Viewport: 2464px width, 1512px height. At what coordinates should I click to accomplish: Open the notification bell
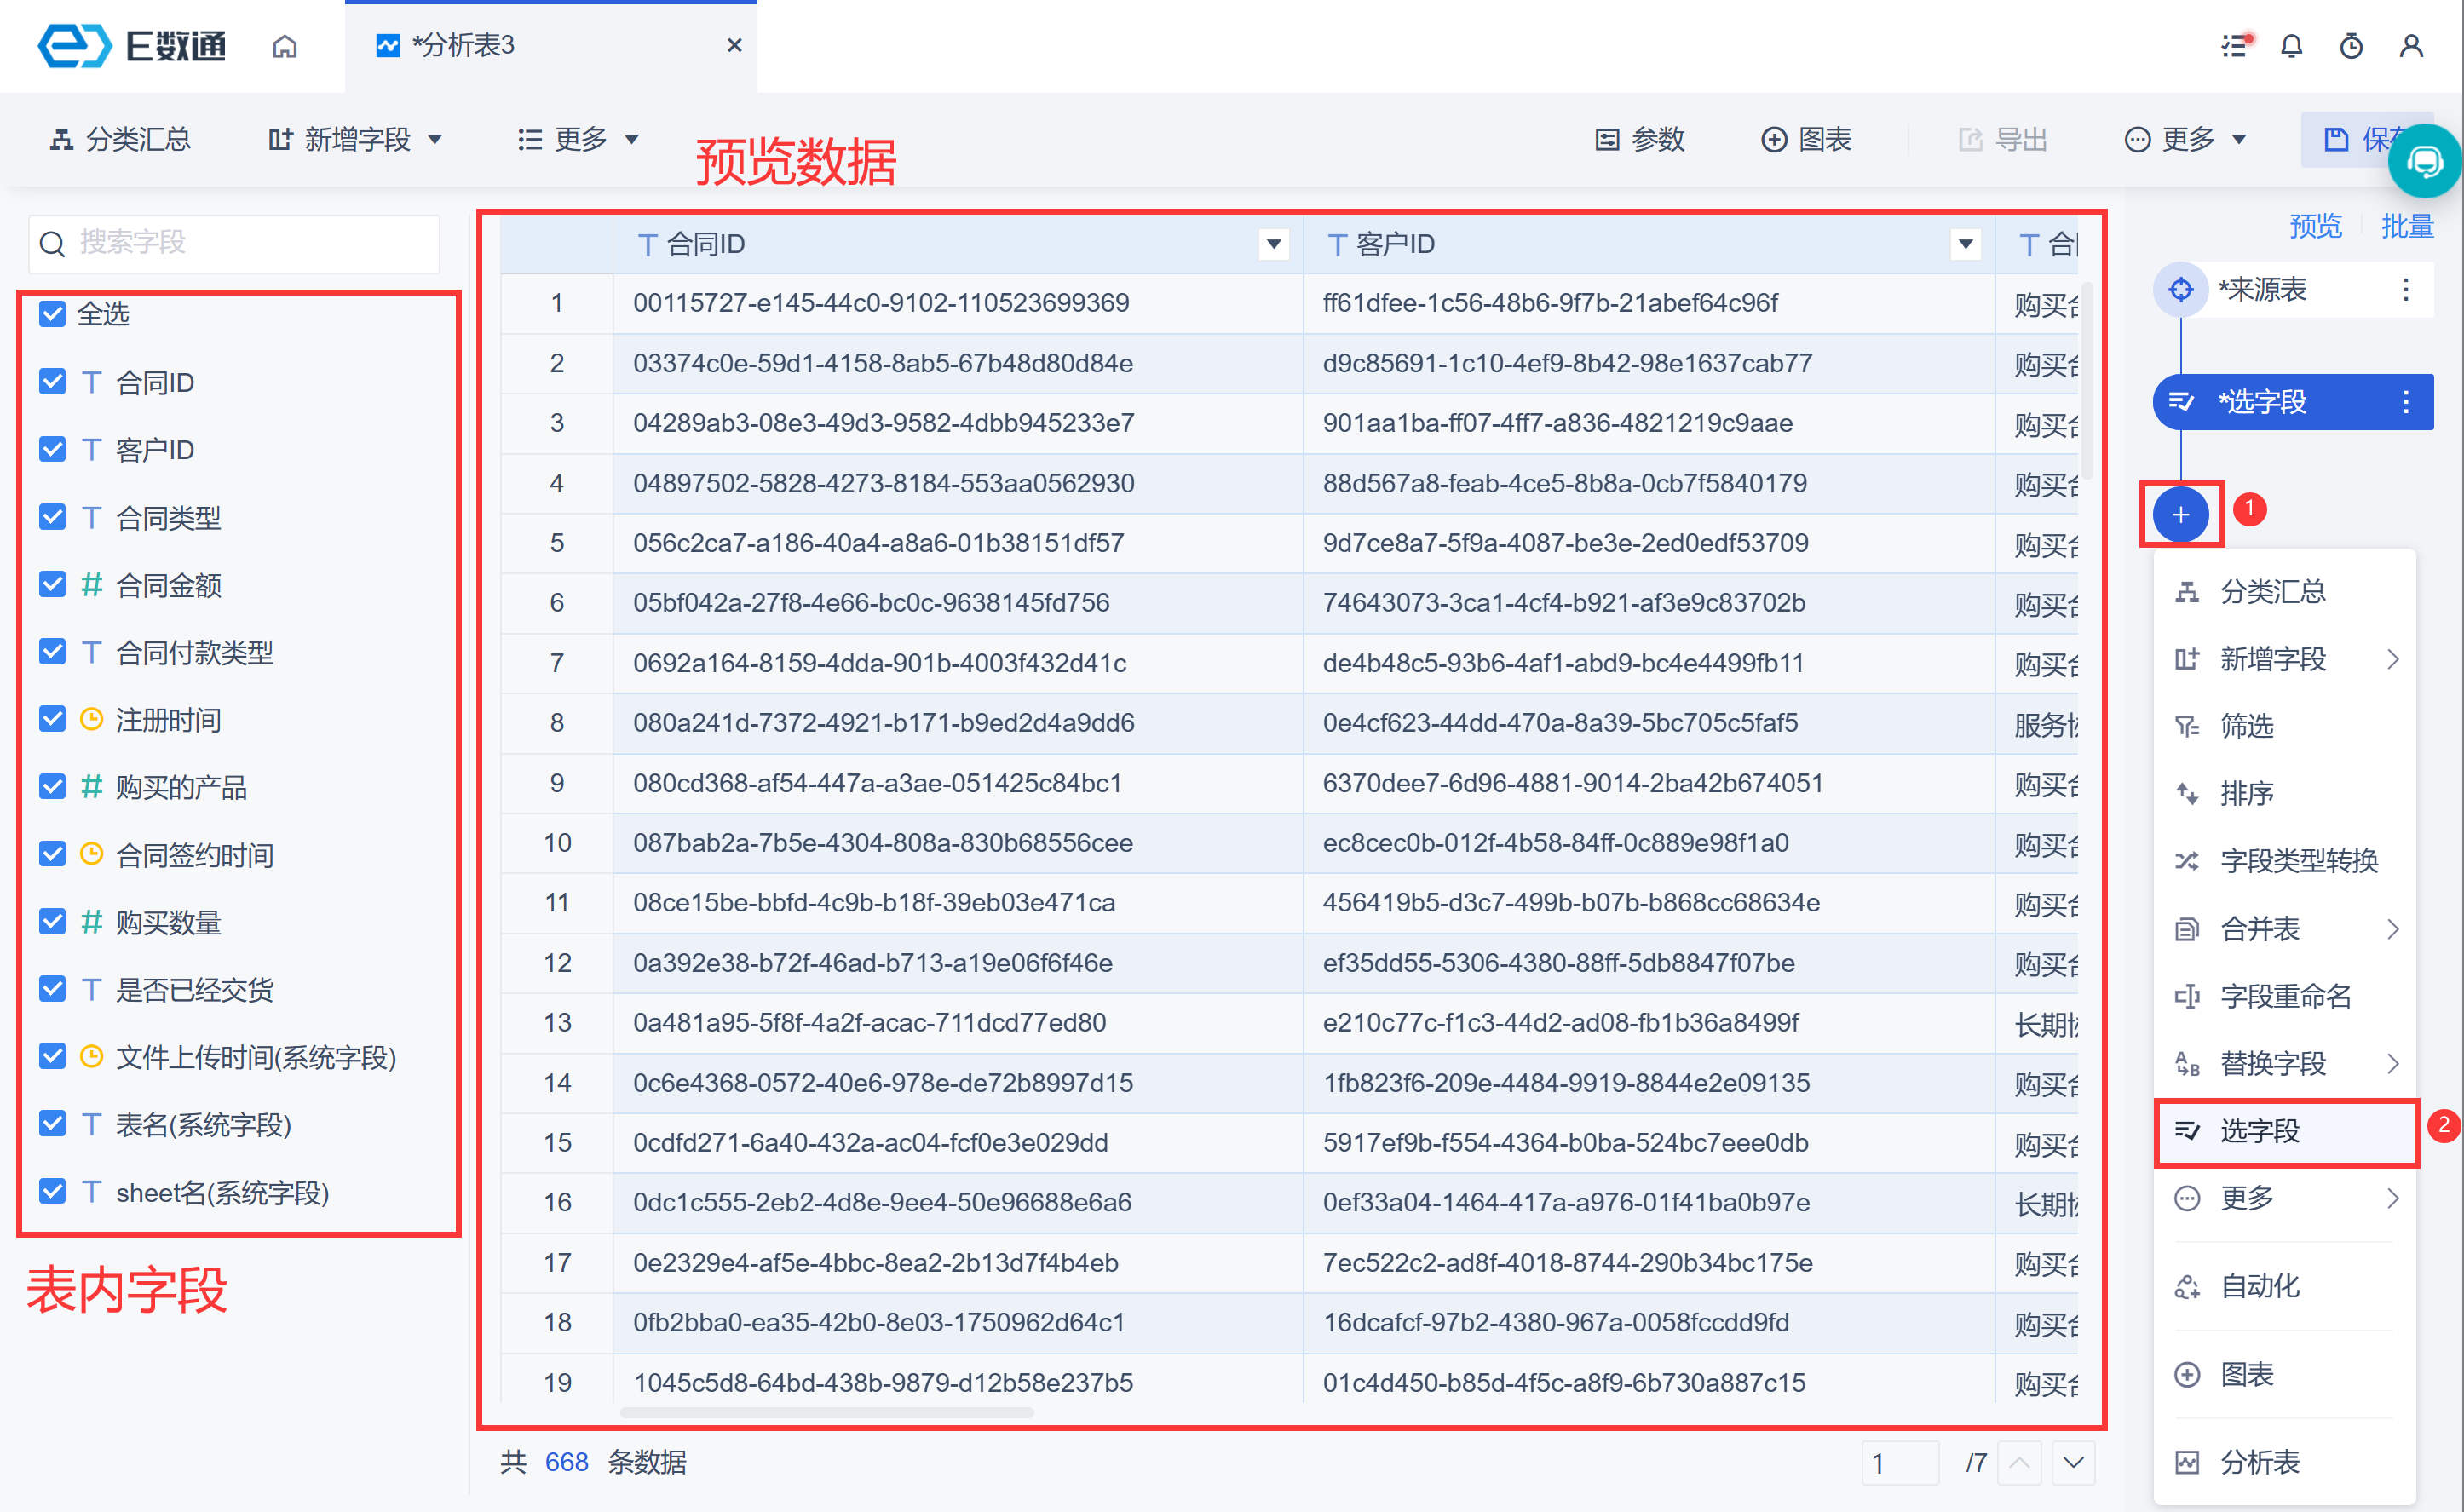[2291, 46]
